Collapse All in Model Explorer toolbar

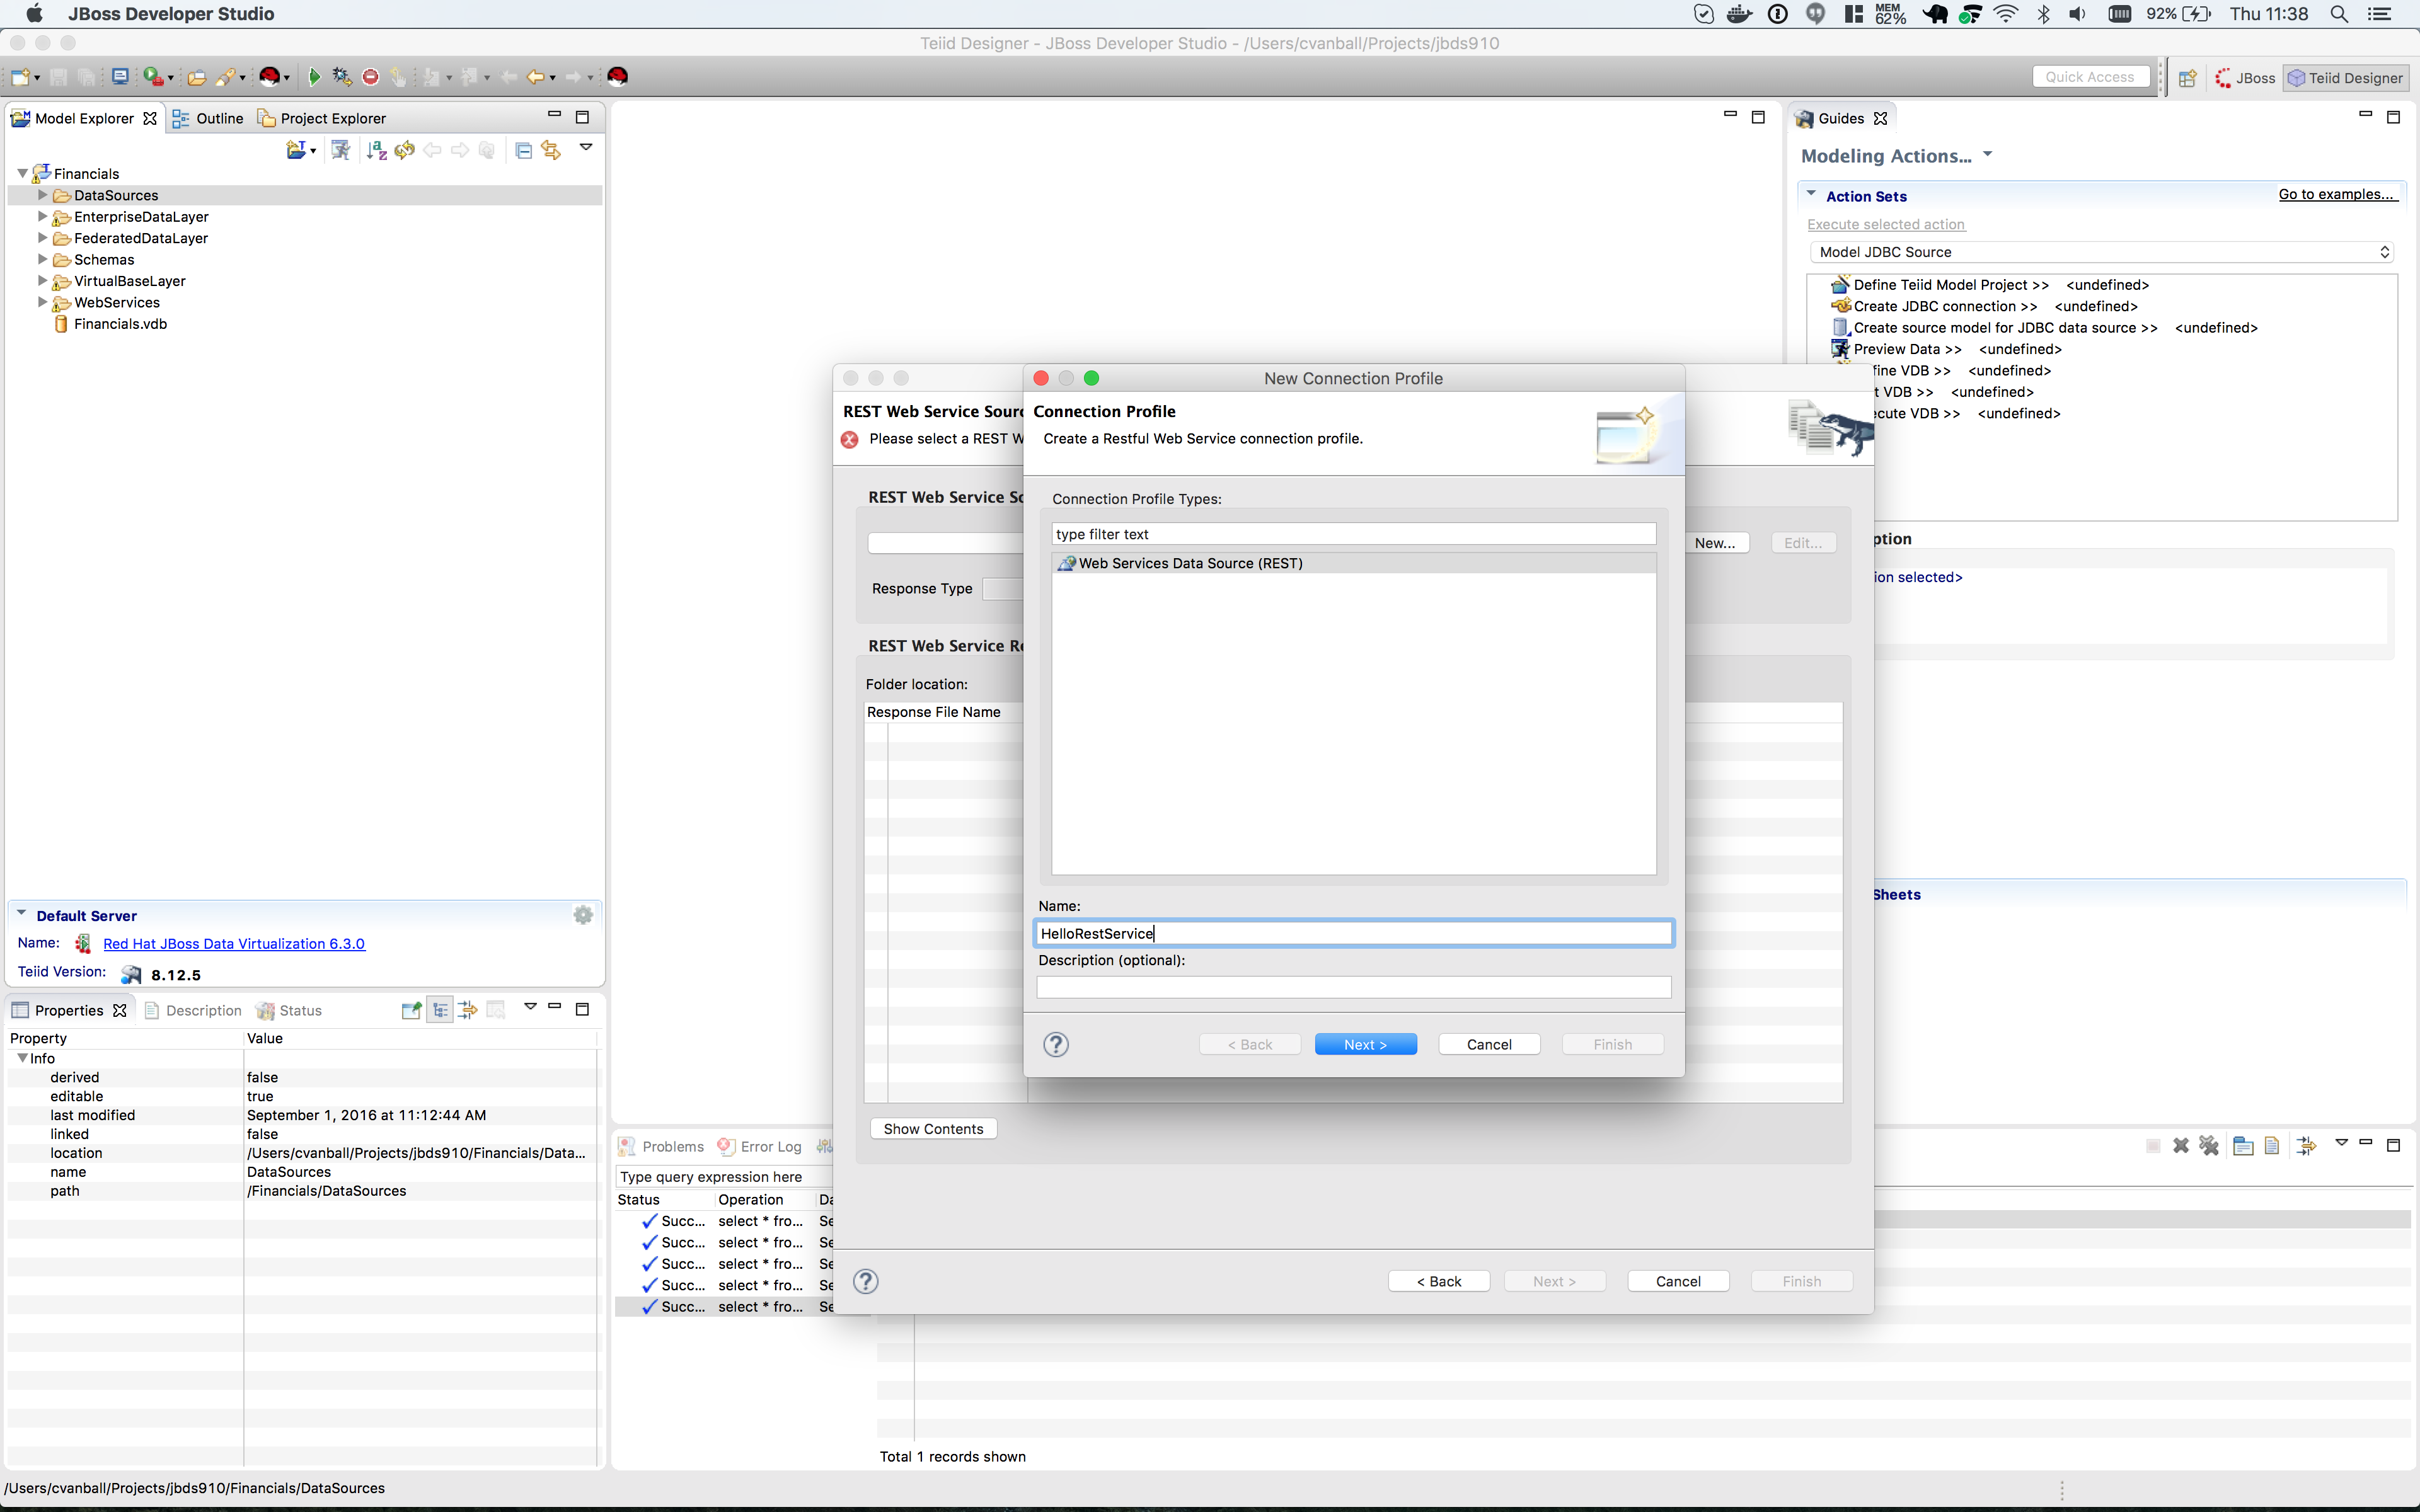(525, 150)
